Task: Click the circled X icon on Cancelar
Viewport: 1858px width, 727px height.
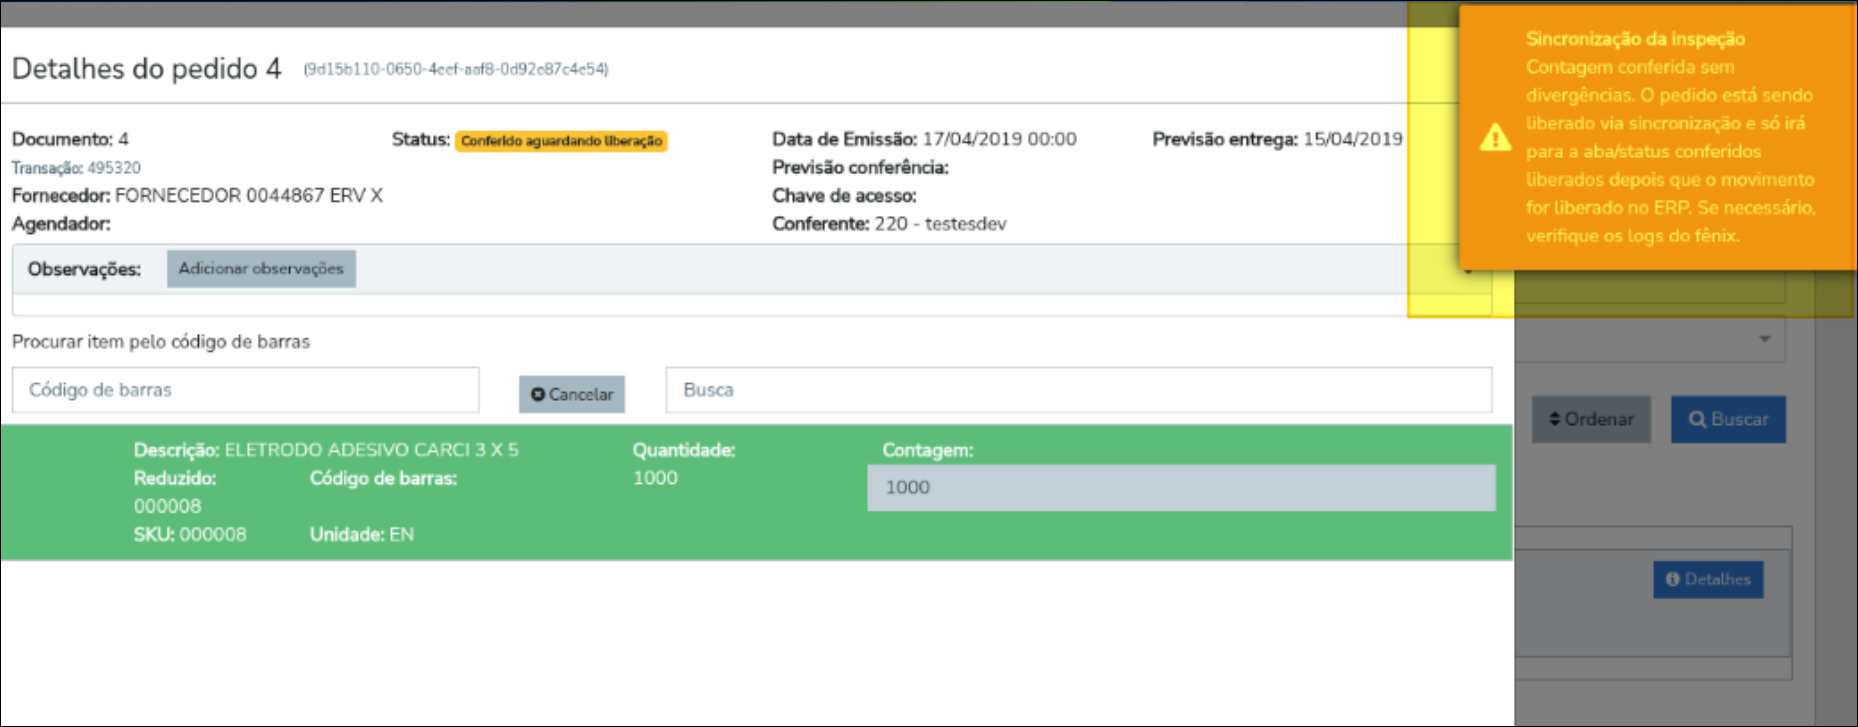Action: coord(538,394)
